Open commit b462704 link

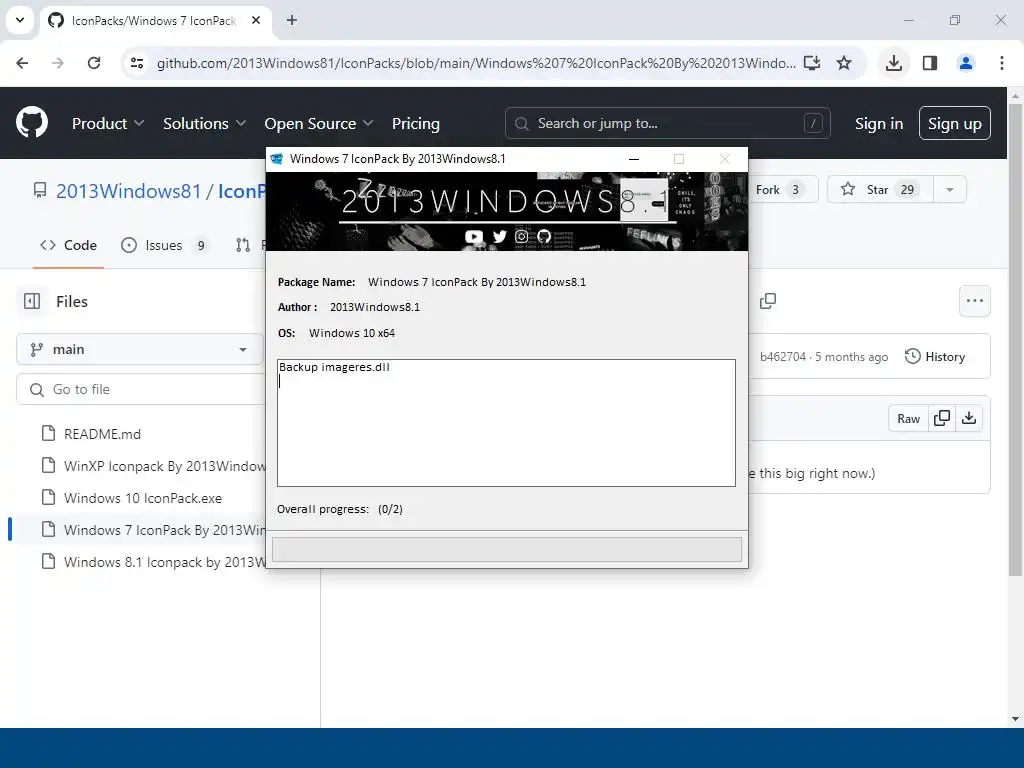click(782, 357)
